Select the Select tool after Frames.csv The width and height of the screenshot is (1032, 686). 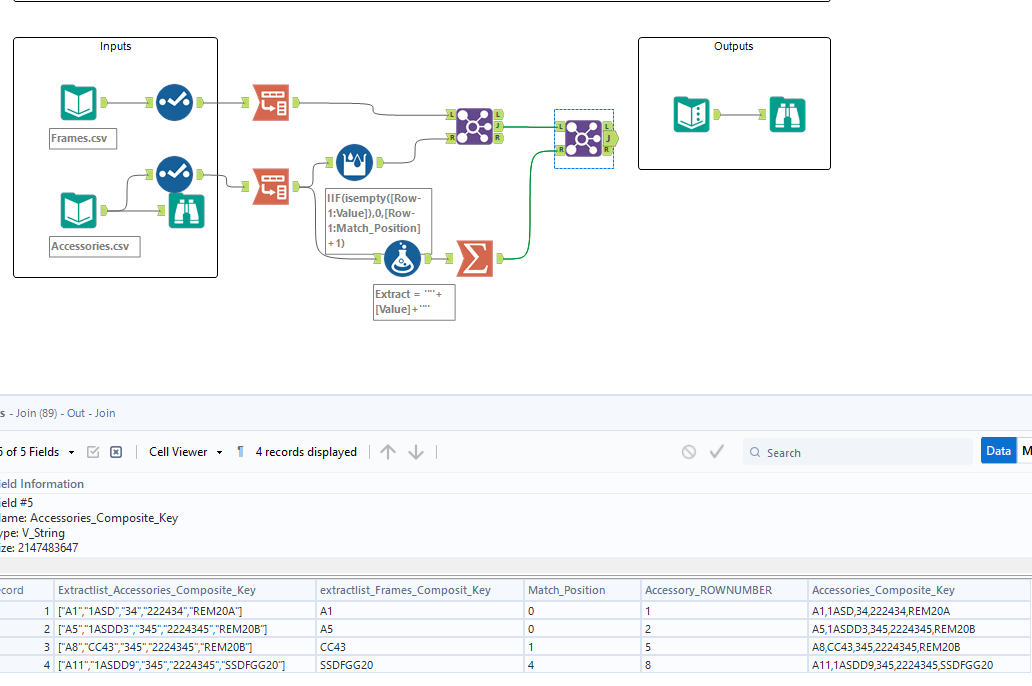coord(174,102)
